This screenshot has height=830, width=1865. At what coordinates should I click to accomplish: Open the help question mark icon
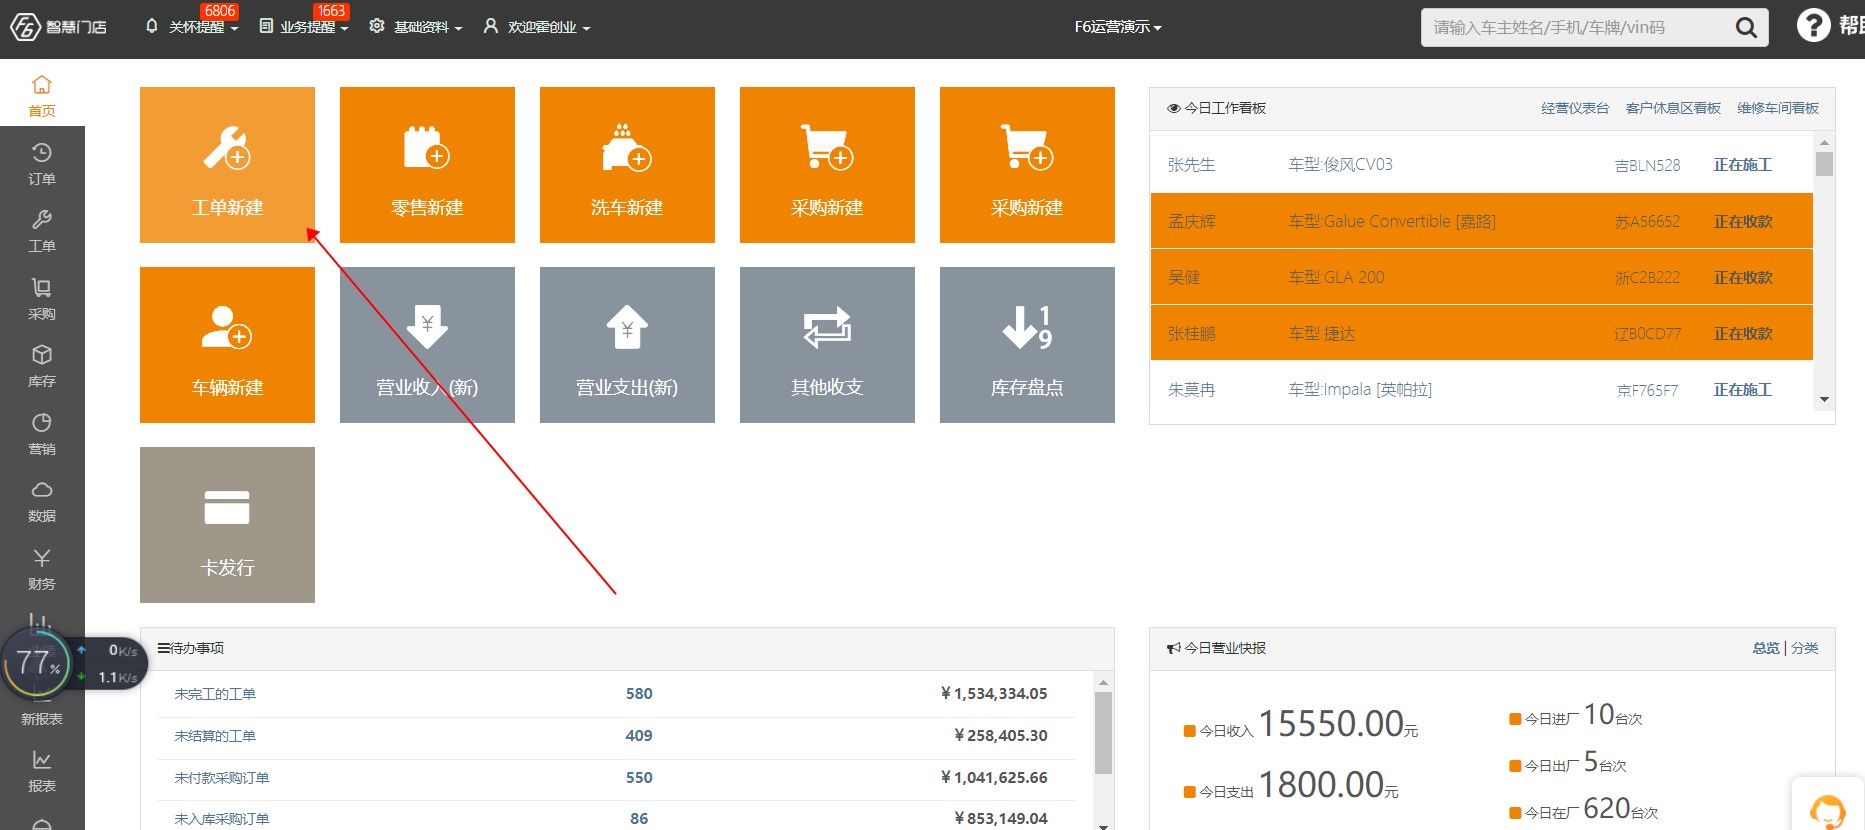(1813, 26)
